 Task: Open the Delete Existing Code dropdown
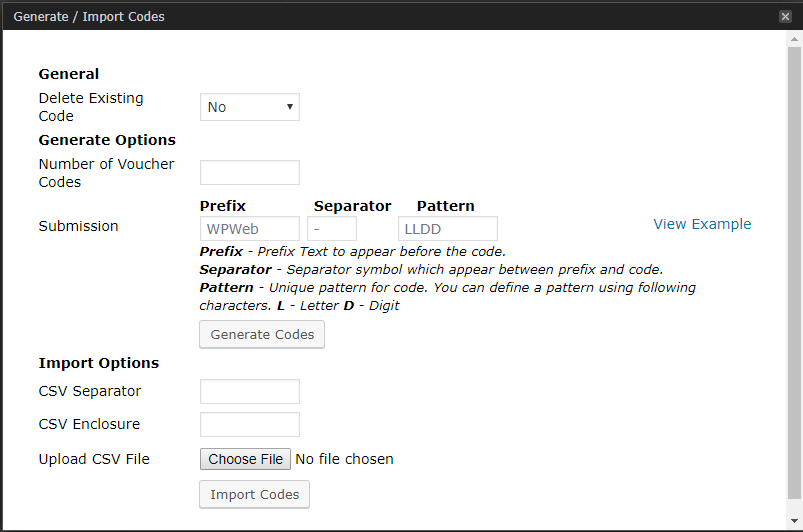250,107
